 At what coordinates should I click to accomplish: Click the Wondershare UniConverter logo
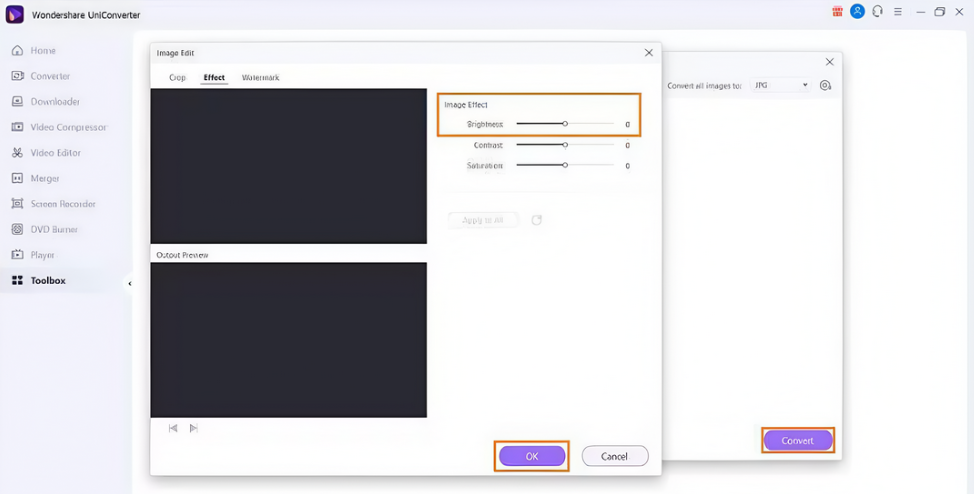click(14, 14)
